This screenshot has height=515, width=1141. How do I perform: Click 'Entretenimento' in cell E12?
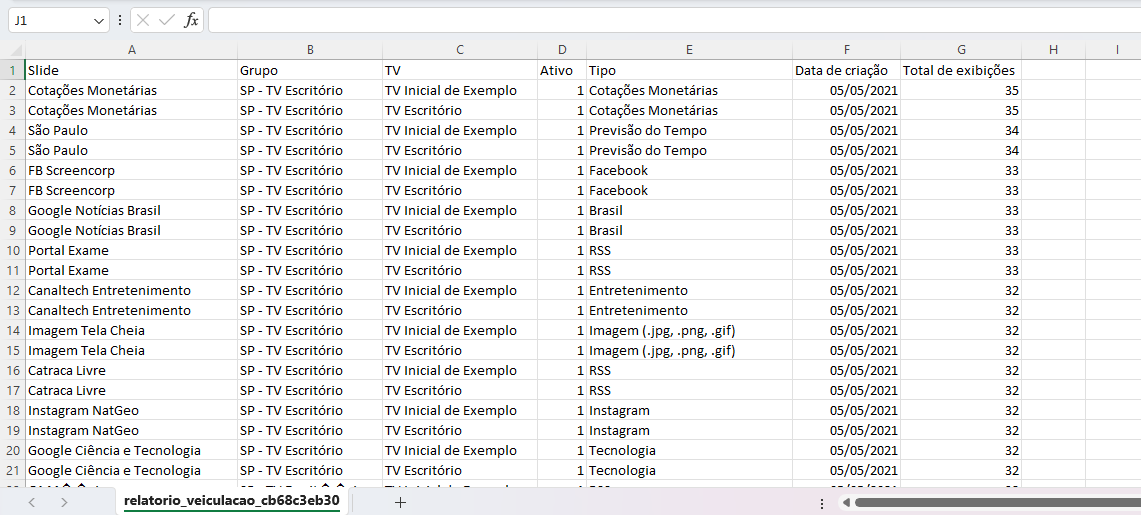(x=638, y=291)
